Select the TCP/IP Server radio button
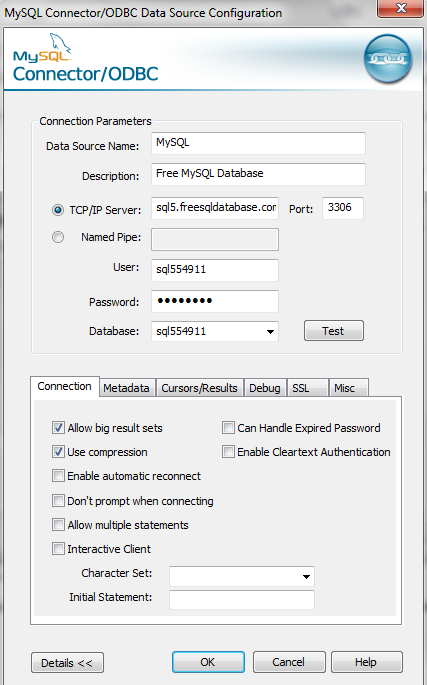This screenshot has width=427, height=685. [x=58, y=210]
